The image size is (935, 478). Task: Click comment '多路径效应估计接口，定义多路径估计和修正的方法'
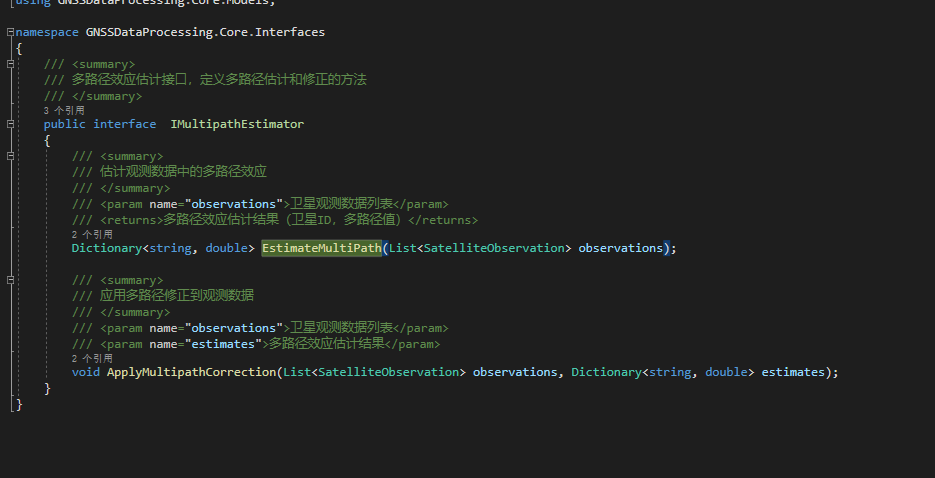pyautogui.click(x=219, y=79)
